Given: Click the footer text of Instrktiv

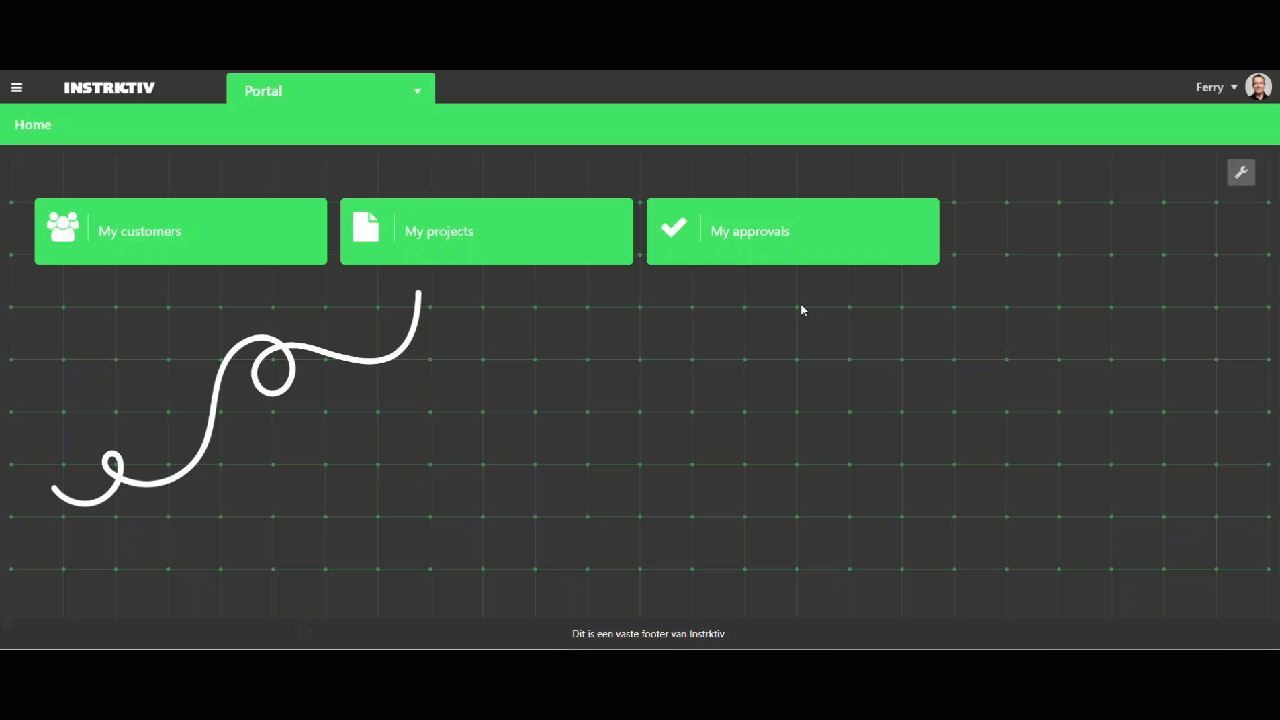Looking at the screenshot, I should 648,634.
